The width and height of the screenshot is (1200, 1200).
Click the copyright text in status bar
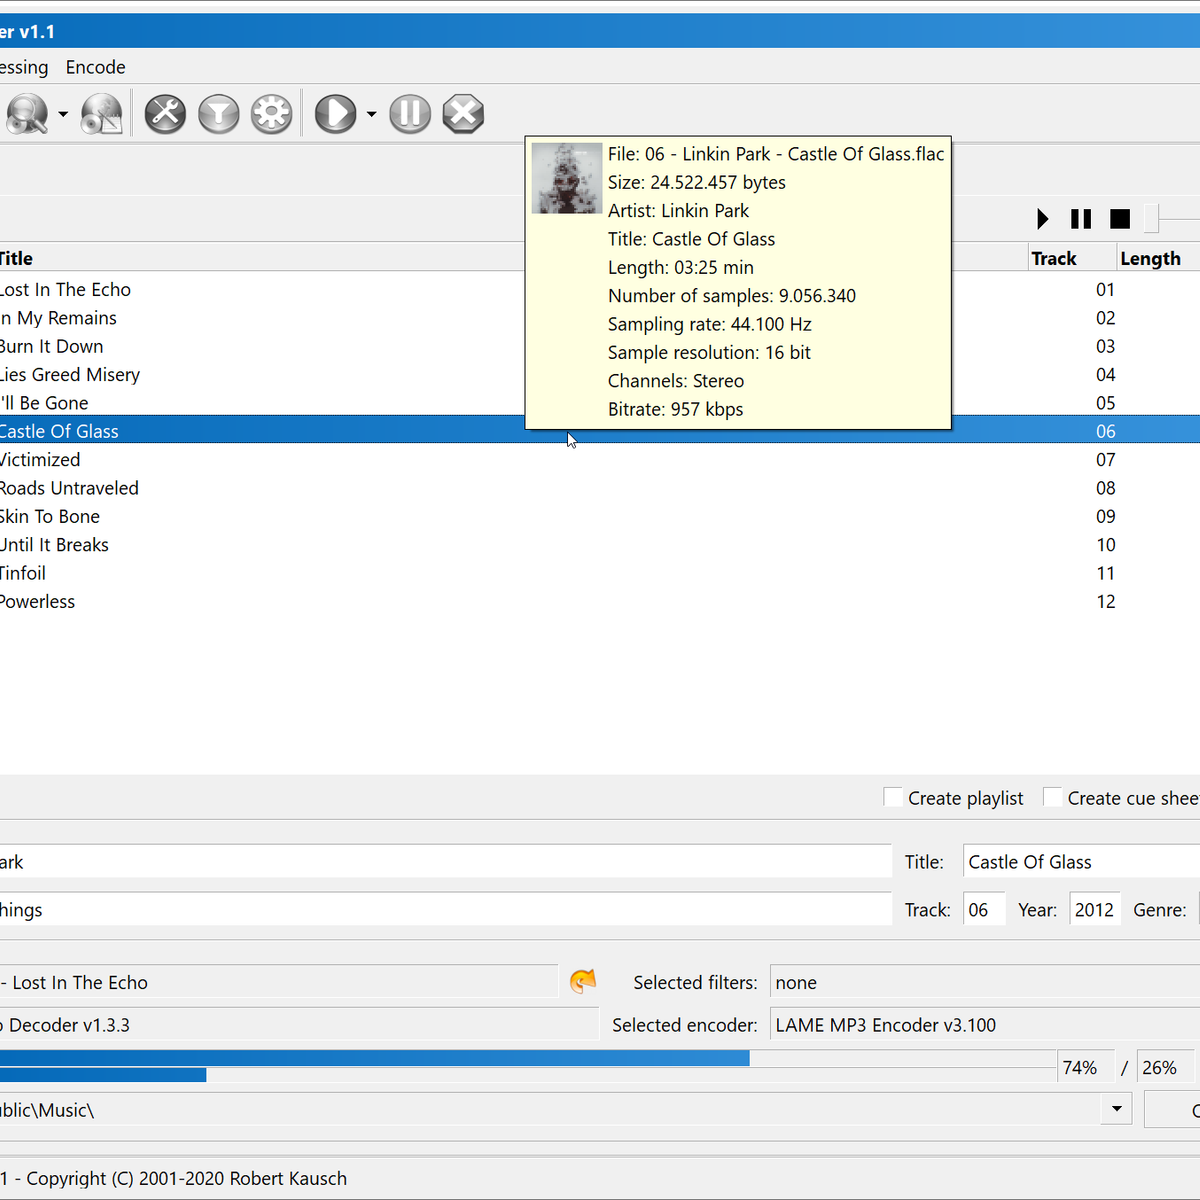tap(186, 1179)
